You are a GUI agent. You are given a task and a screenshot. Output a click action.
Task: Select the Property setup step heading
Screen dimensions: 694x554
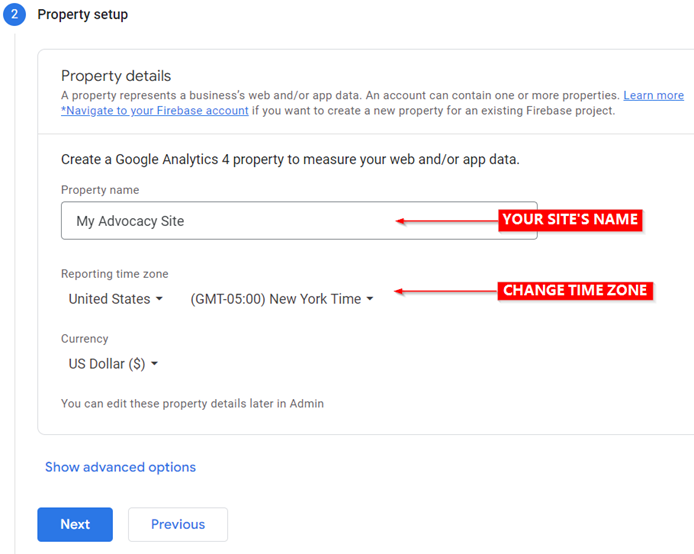click(83, 15)
